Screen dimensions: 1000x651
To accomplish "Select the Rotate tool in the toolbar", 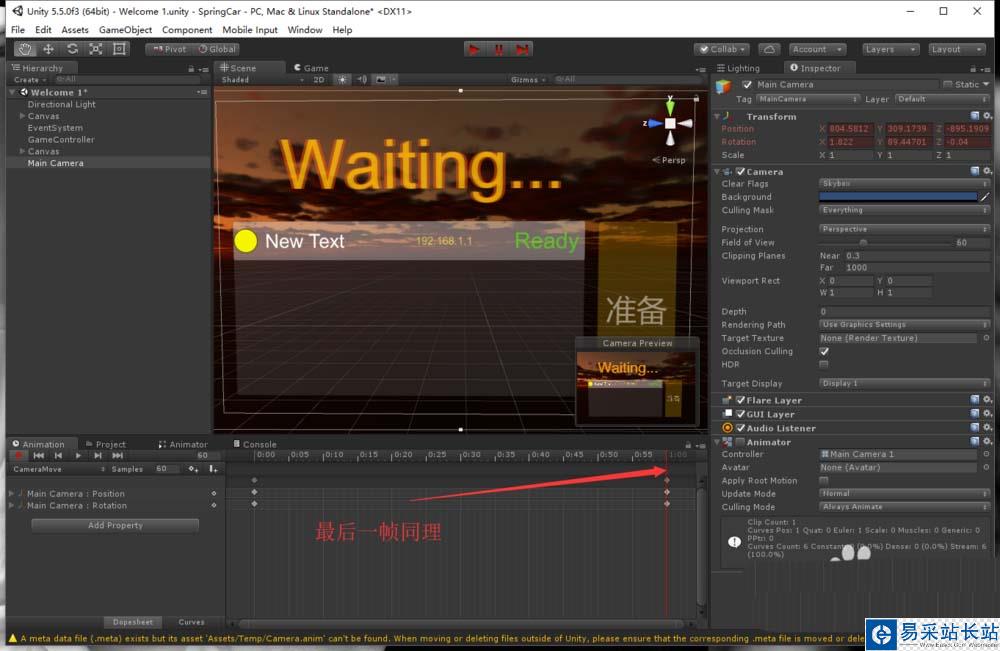I will click(72, 49).
